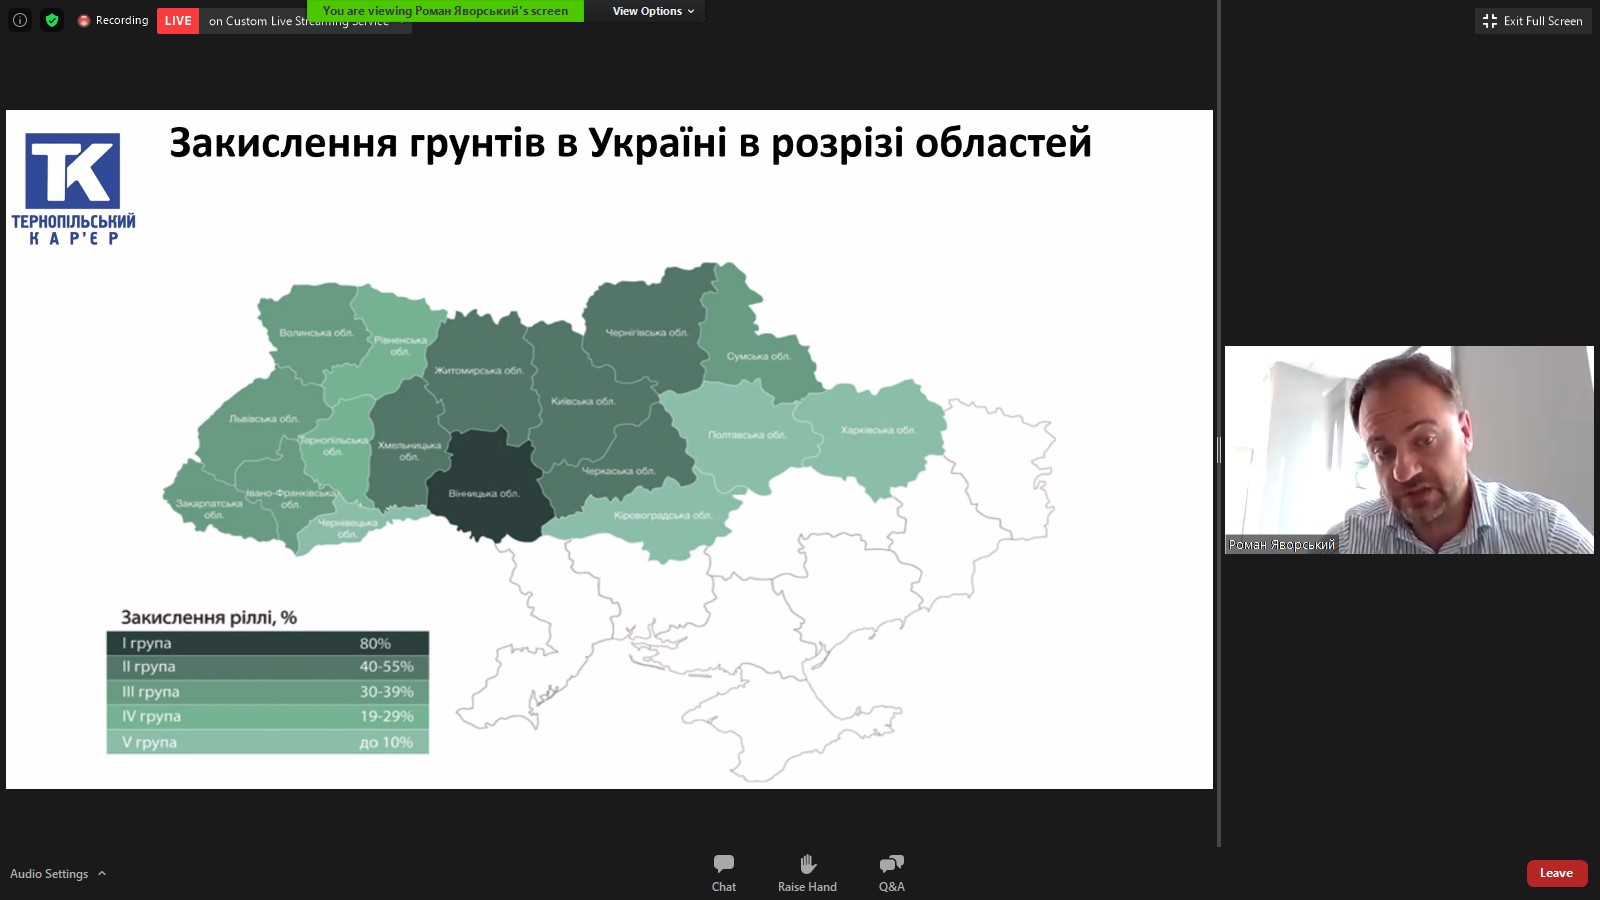The width and height of the screenshot is (1600, 900).
Task: Open the Q&A panel
Action: click(x=891, y=872)
